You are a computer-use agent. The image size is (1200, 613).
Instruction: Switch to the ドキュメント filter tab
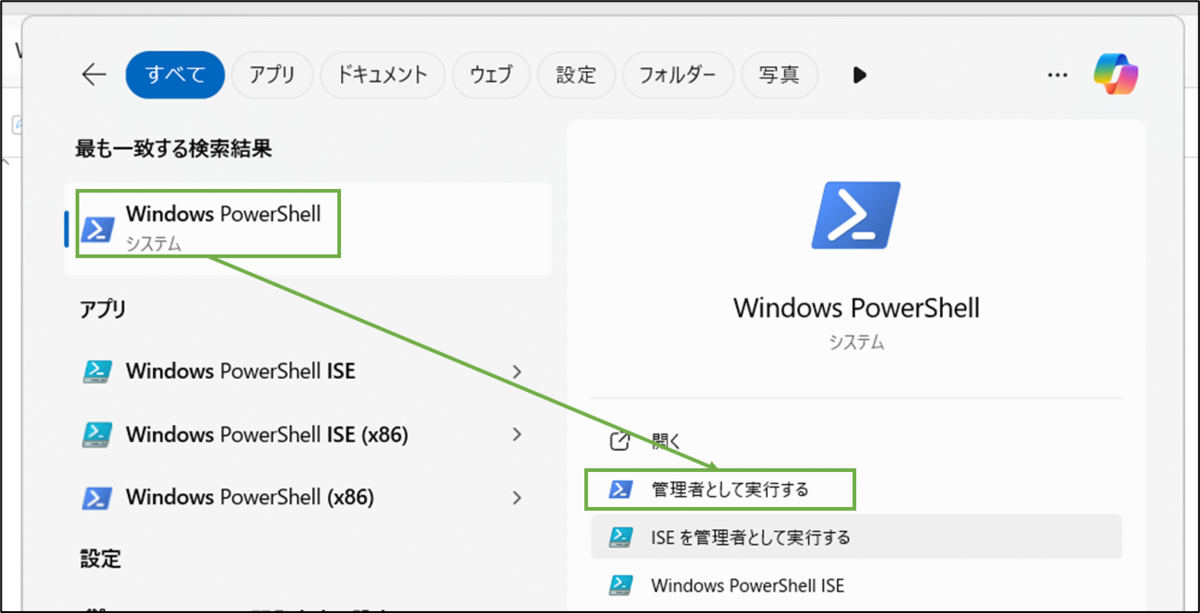tap(382, 75)
